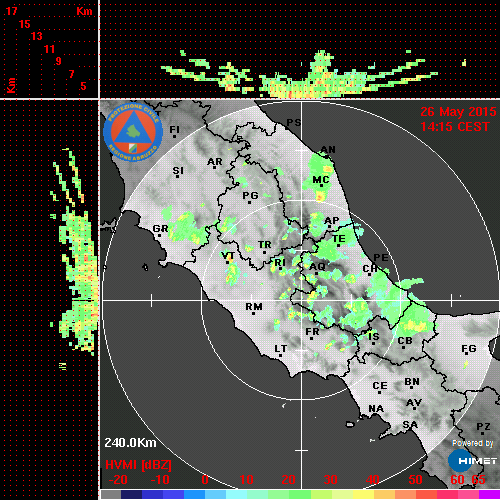Image resolution: width=500 pixels, height=500 pixels.
Task: Click the radar center crosshair
Action: point(301,300)
